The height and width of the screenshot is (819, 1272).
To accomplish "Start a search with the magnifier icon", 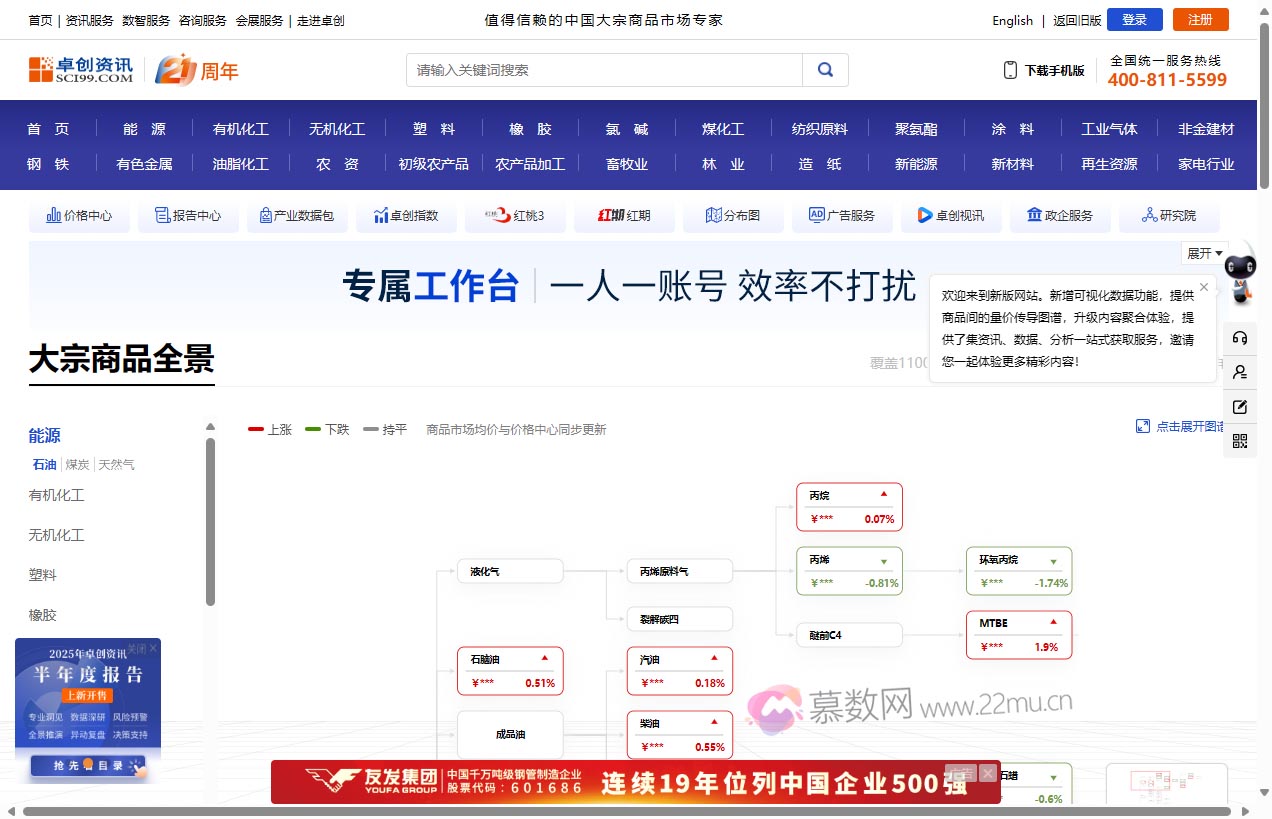I will coord(825,70).
